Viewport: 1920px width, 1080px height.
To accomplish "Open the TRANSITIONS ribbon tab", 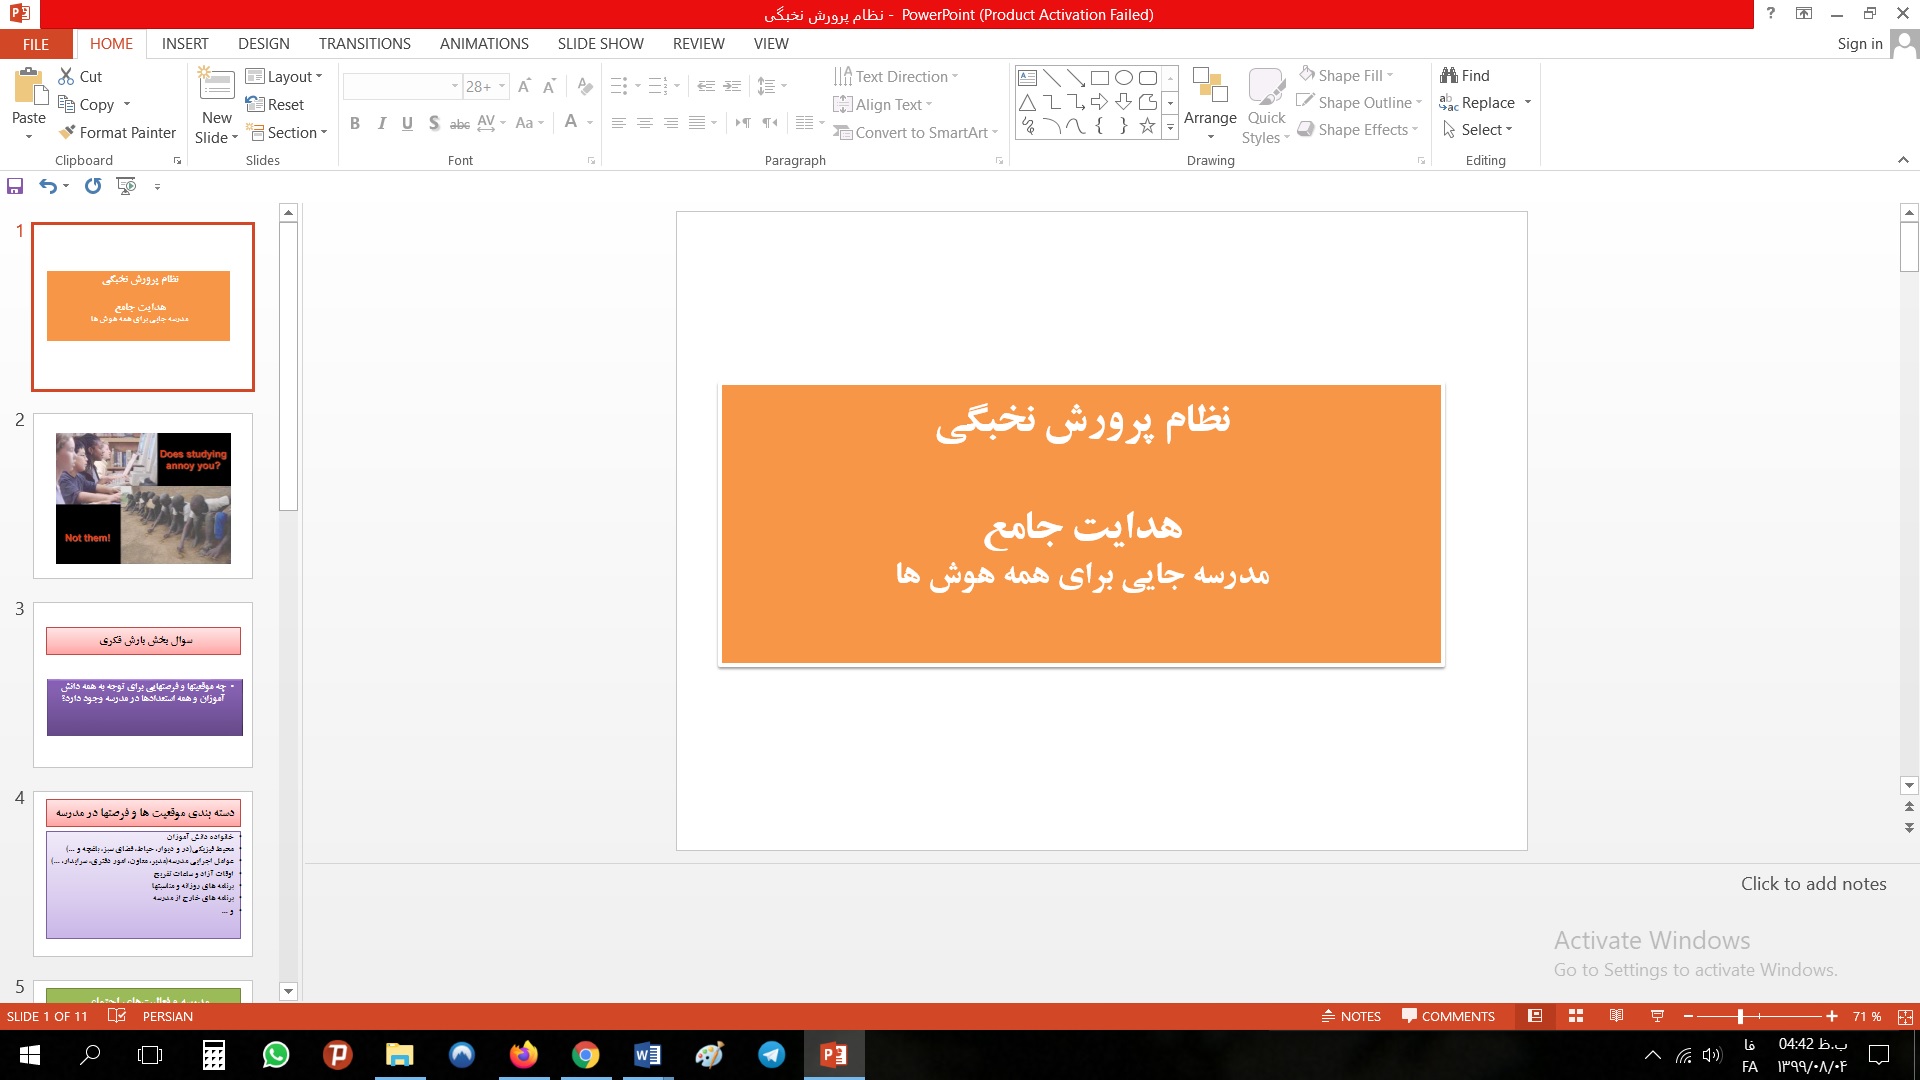I will [x=364, y=43].
